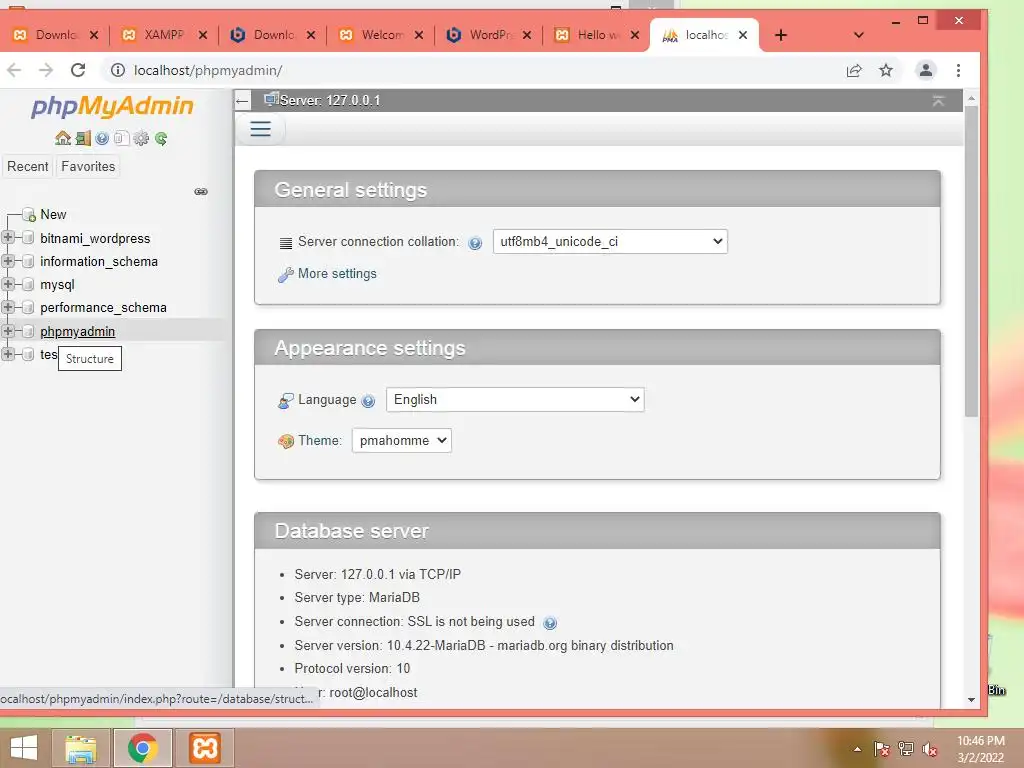The width and height of the screenshot is (1024, 768).
Task: Open navigation panel settings gear icon
Action: [x=140, y=138]
